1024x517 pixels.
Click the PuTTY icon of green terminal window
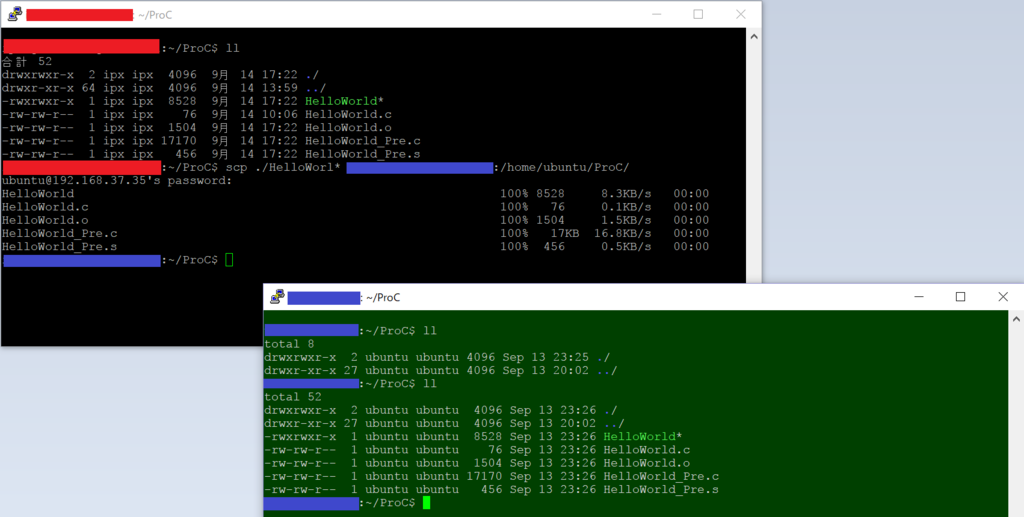(278, 297)
